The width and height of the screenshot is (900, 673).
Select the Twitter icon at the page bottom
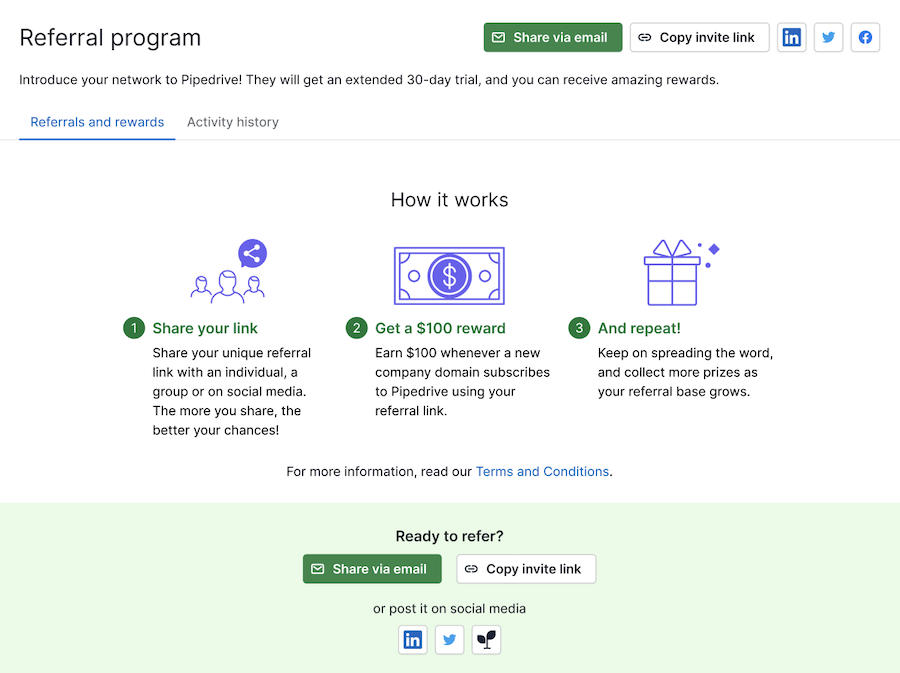click(449, 639)
